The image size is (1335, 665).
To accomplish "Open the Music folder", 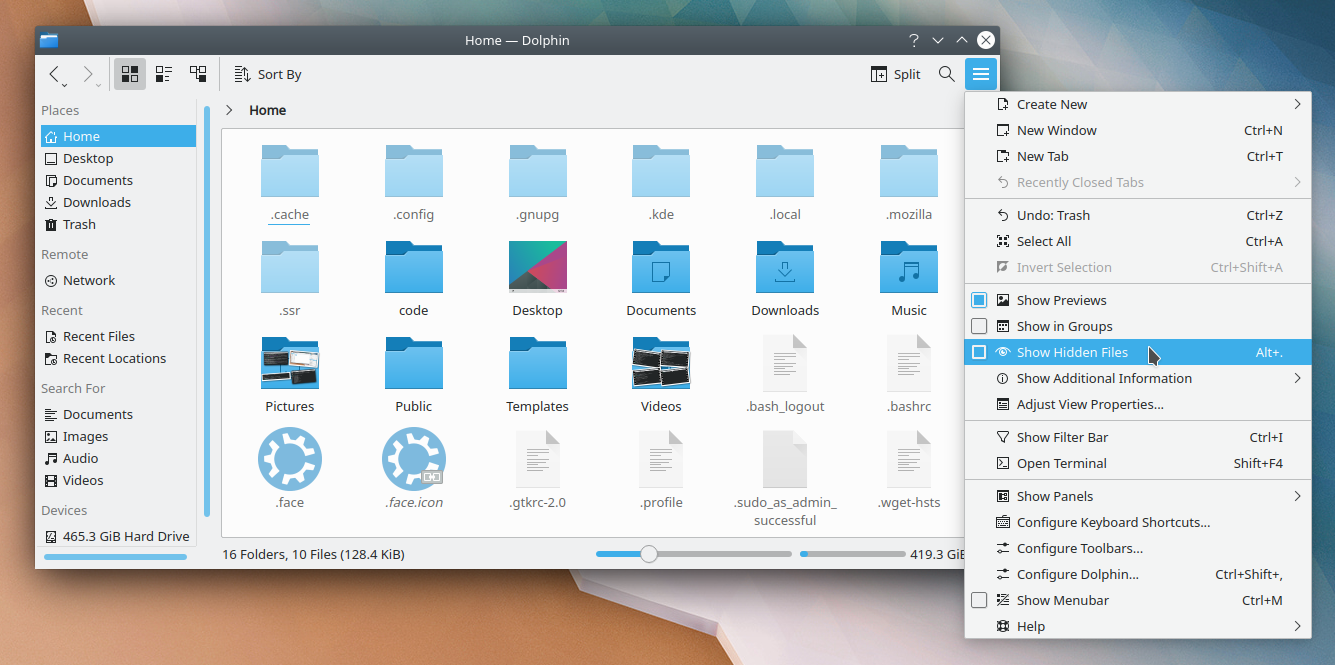I will click(908, 279).
